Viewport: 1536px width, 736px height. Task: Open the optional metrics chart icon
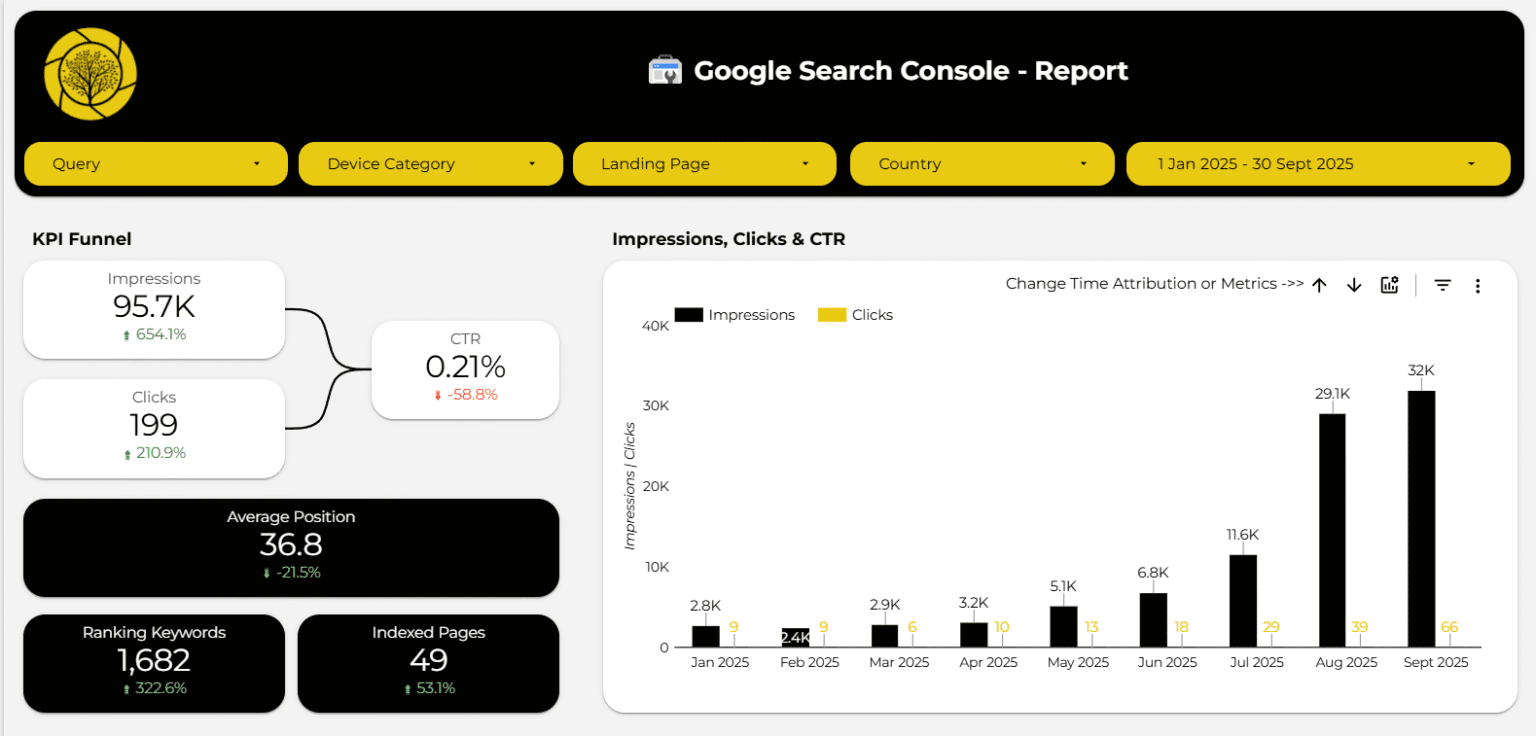(x=1389, y=285)
